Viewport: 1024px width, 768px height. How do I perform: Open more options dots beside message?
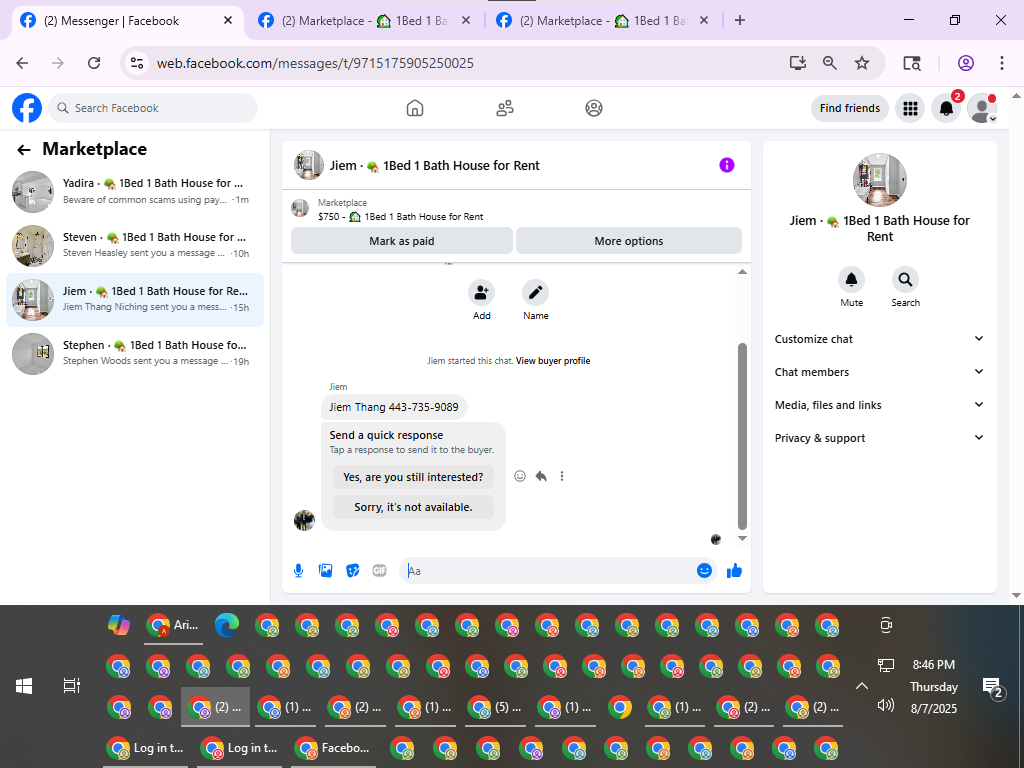pyautogui.click(x=562, y=476)
